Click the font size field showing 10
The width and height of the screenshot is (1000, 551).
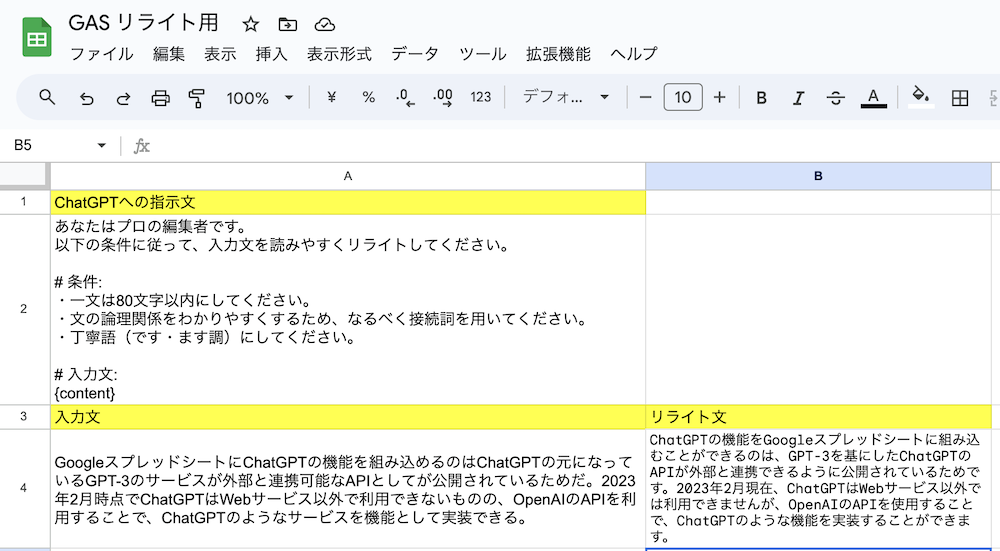pos(682,97)
